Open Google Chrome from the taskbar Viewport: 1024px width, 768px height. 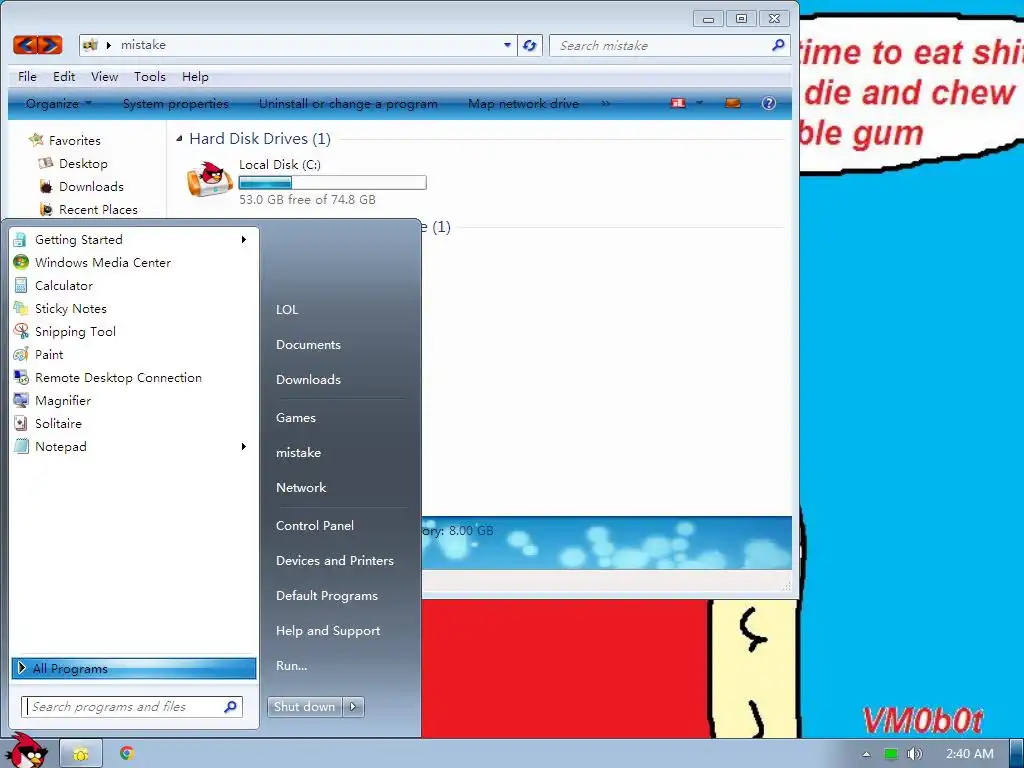tap(127, 753)
